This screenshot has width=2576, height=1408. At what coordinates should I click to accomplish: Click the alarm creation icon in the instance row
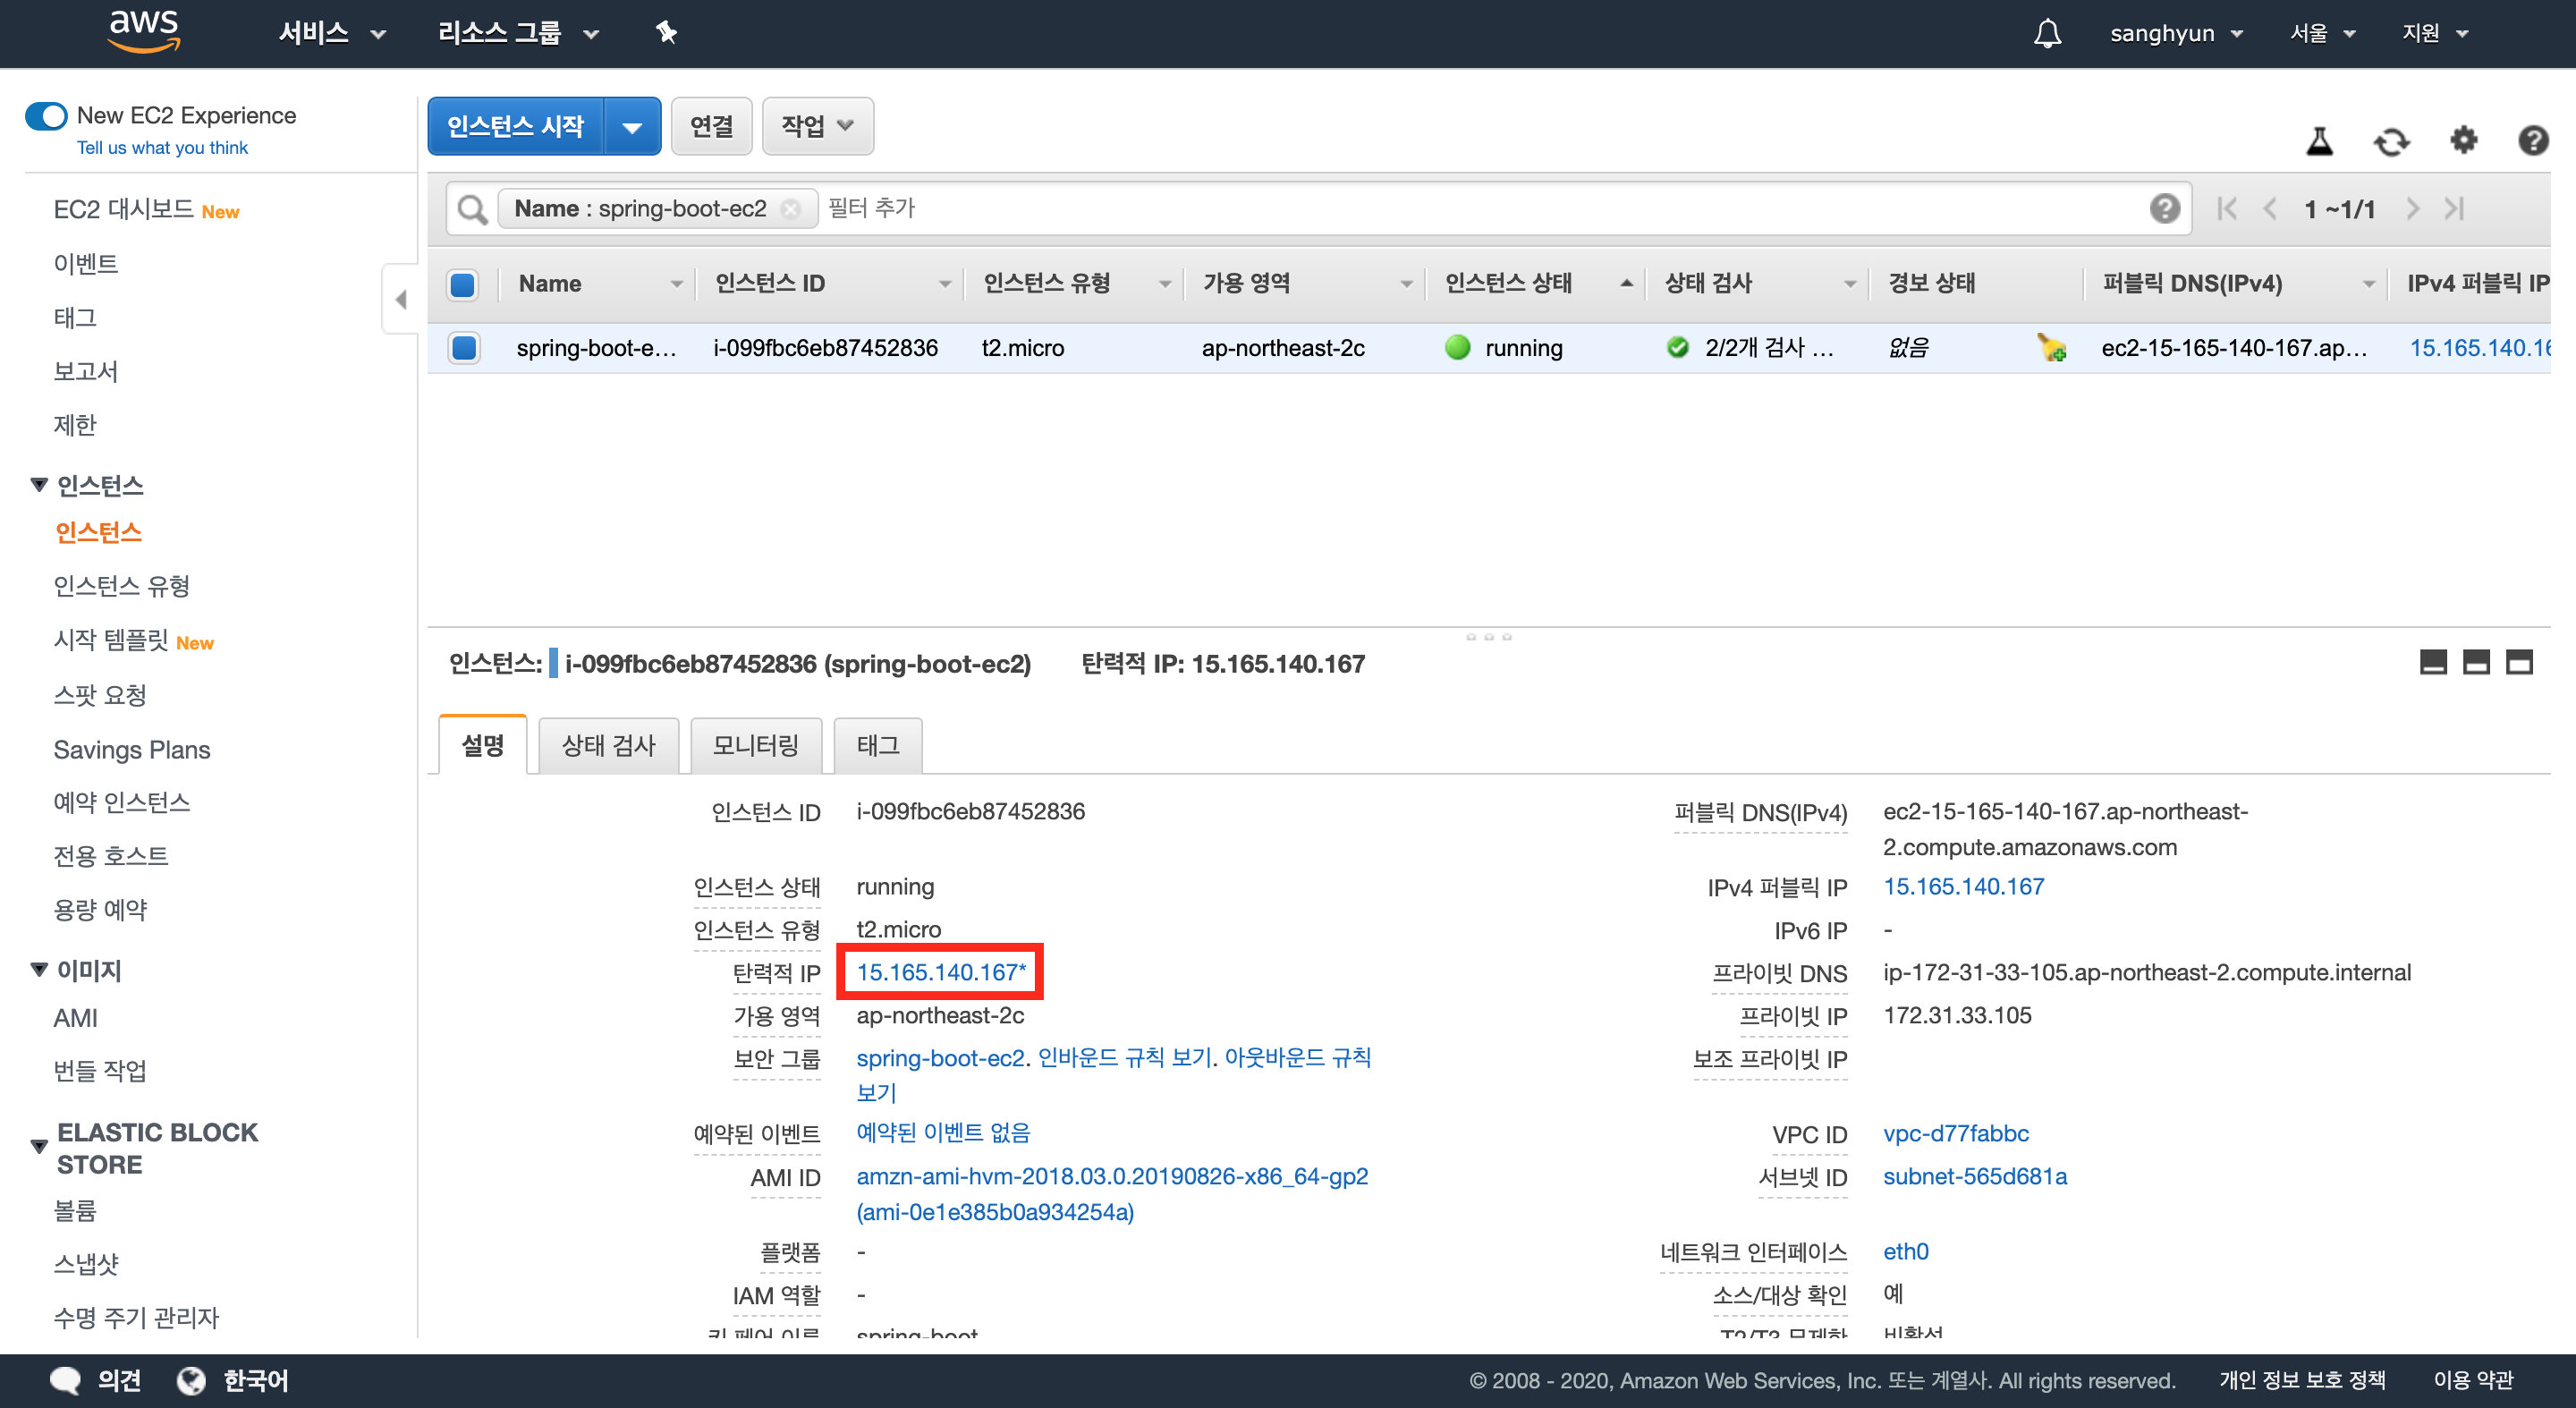2051,348
